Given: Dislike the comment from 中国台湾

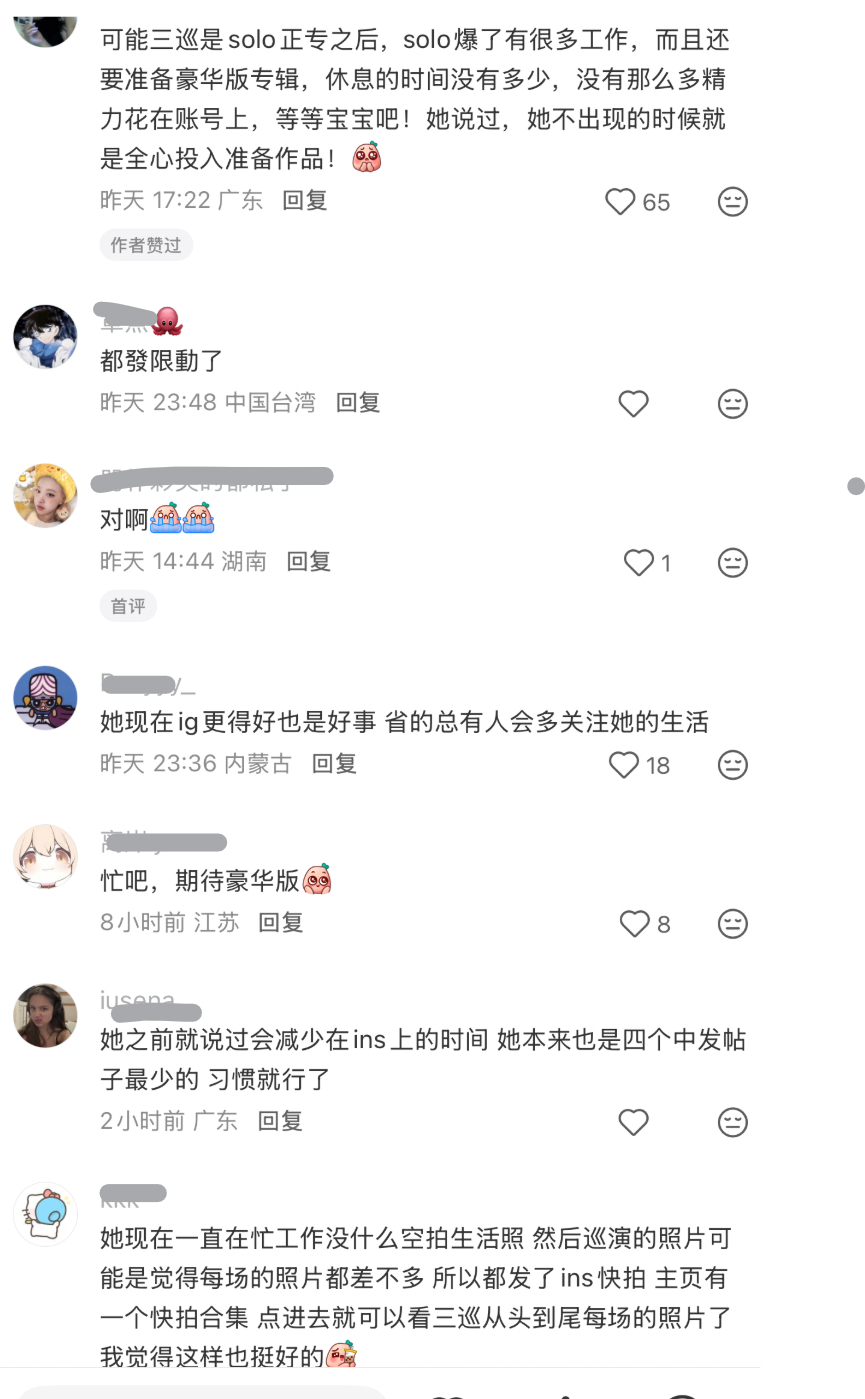Looking at the screenshot, I should click(x=733, y=404).
